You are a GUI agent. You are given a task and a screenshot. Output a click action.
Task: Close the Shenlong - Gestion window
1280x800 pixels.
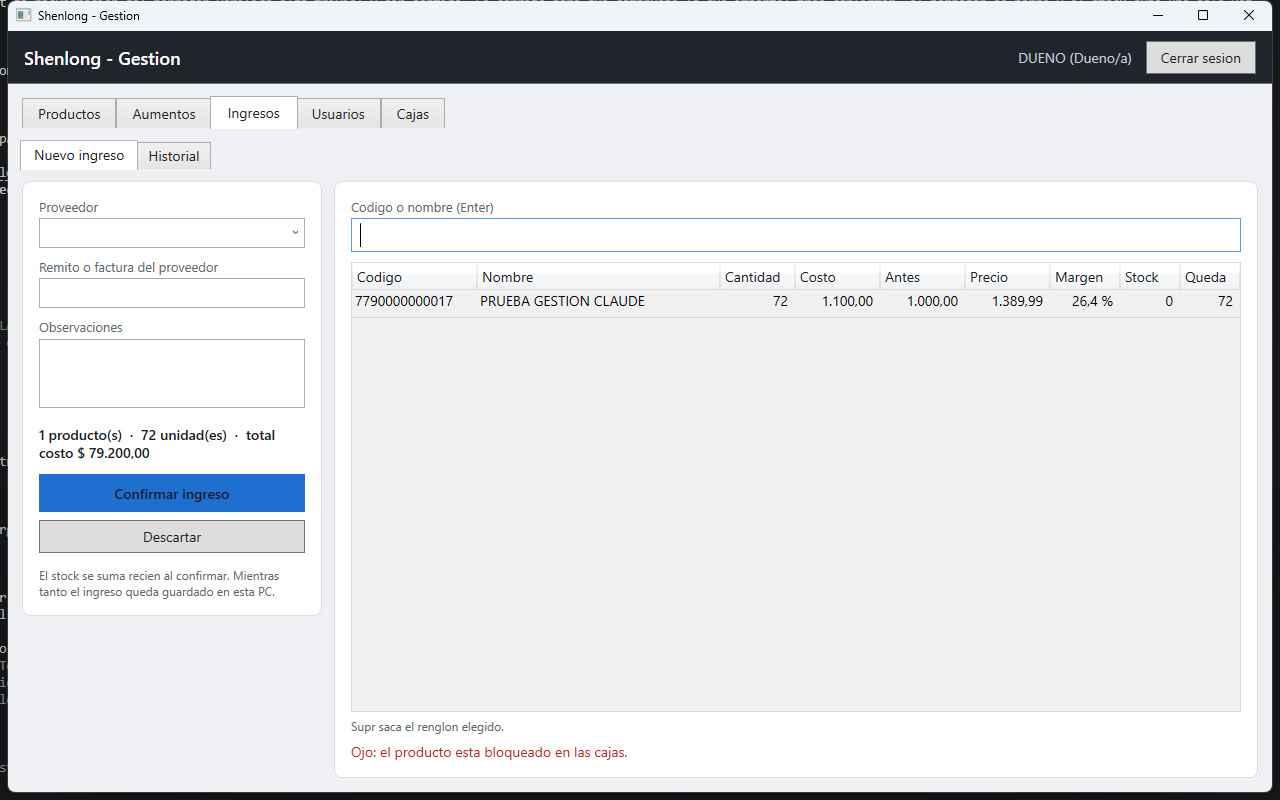[x=1249, y=15]
